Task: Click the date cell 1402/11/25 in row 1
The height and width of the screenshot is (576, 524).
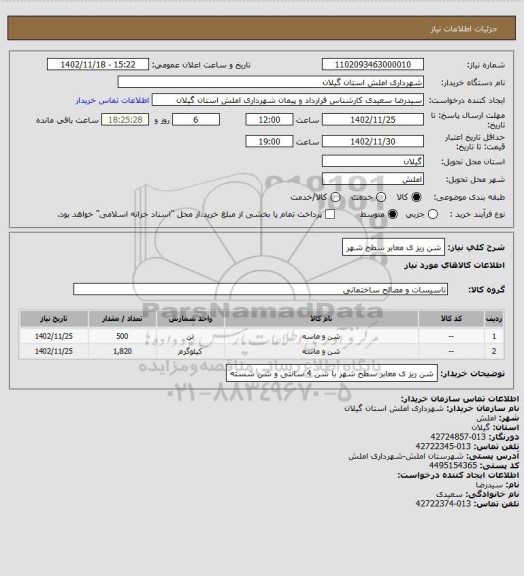Action: tap(54, 336)
